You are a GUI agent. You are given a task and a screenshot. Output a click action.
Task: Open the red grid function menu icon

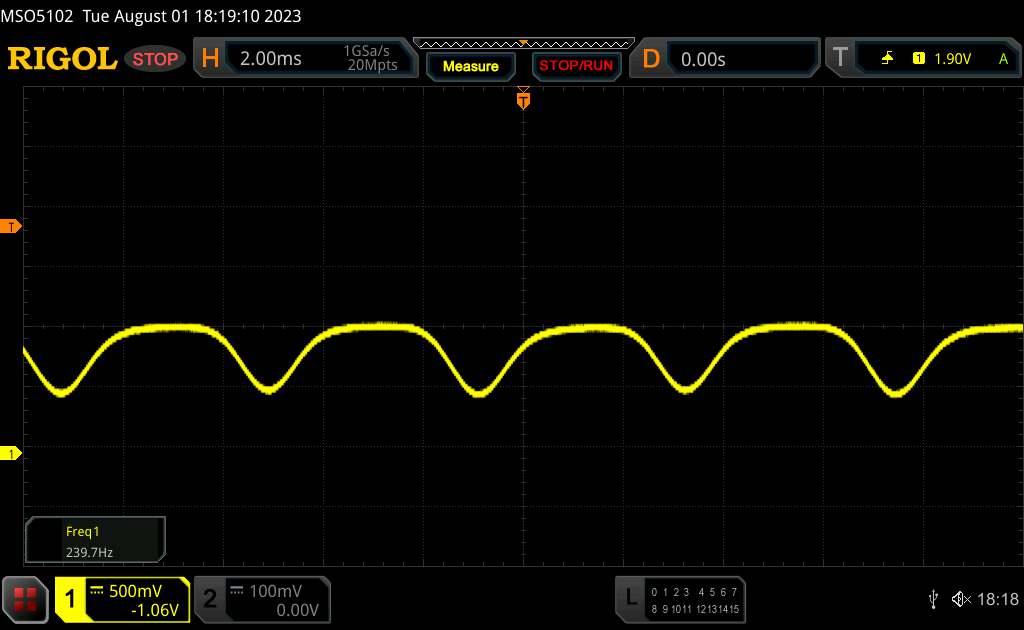pyautogui.click(x=25, y=599)
